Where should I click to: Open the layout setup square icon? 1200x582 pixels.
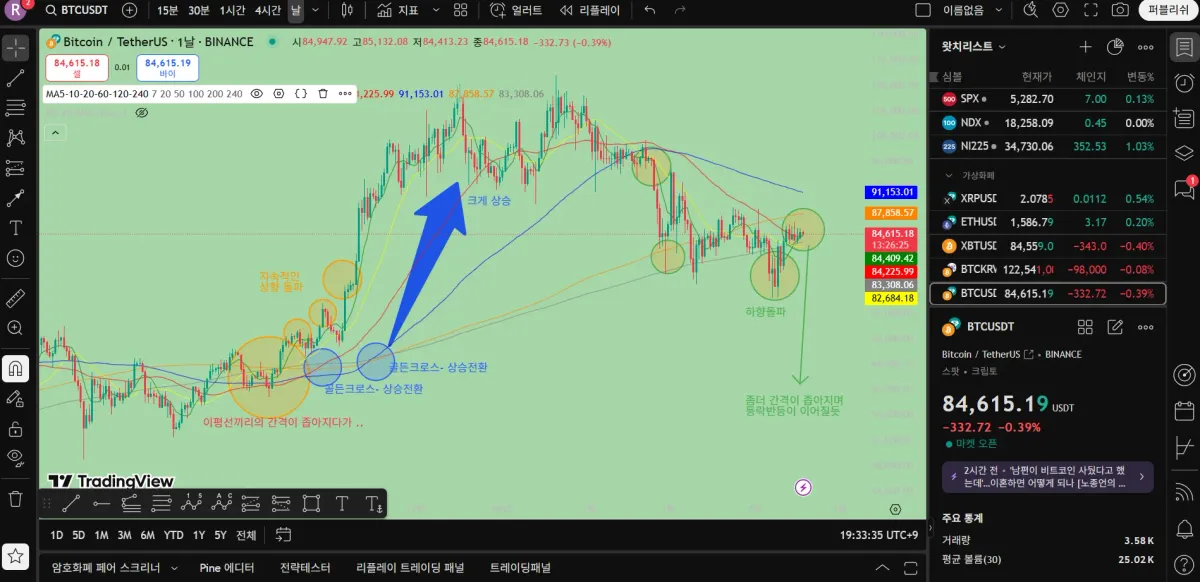[921, 10]
